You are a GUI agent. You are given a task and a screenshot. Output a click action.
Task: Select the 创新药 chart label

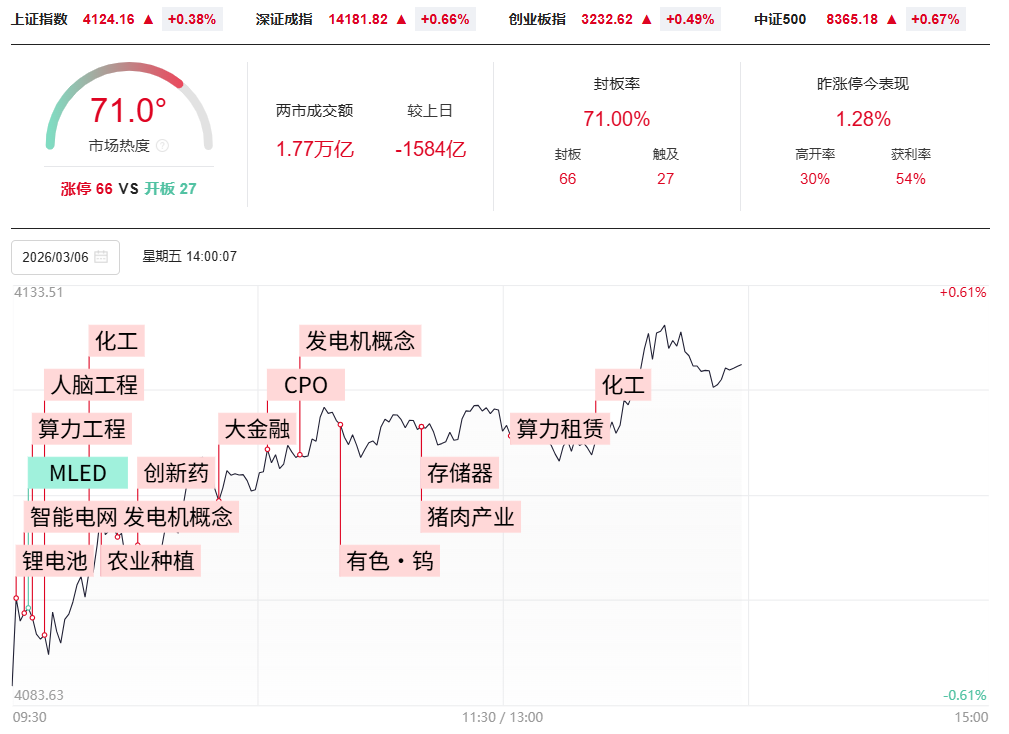coord(176,473)
